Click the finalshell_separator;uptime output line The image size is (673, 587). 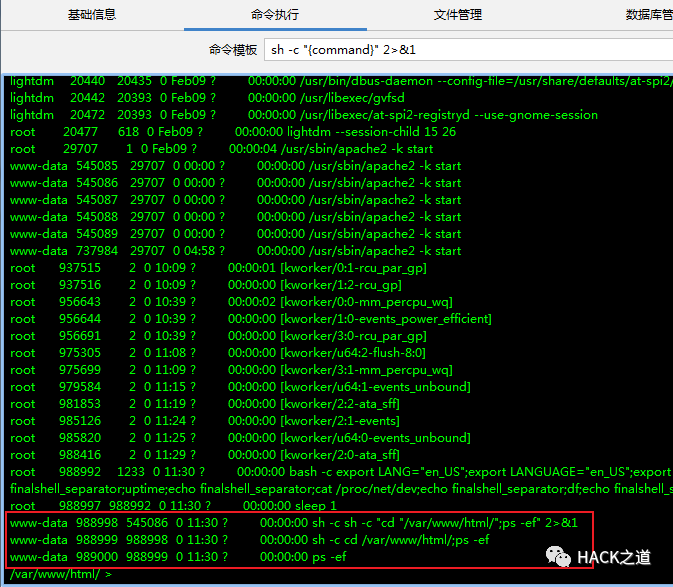point(341,489)
